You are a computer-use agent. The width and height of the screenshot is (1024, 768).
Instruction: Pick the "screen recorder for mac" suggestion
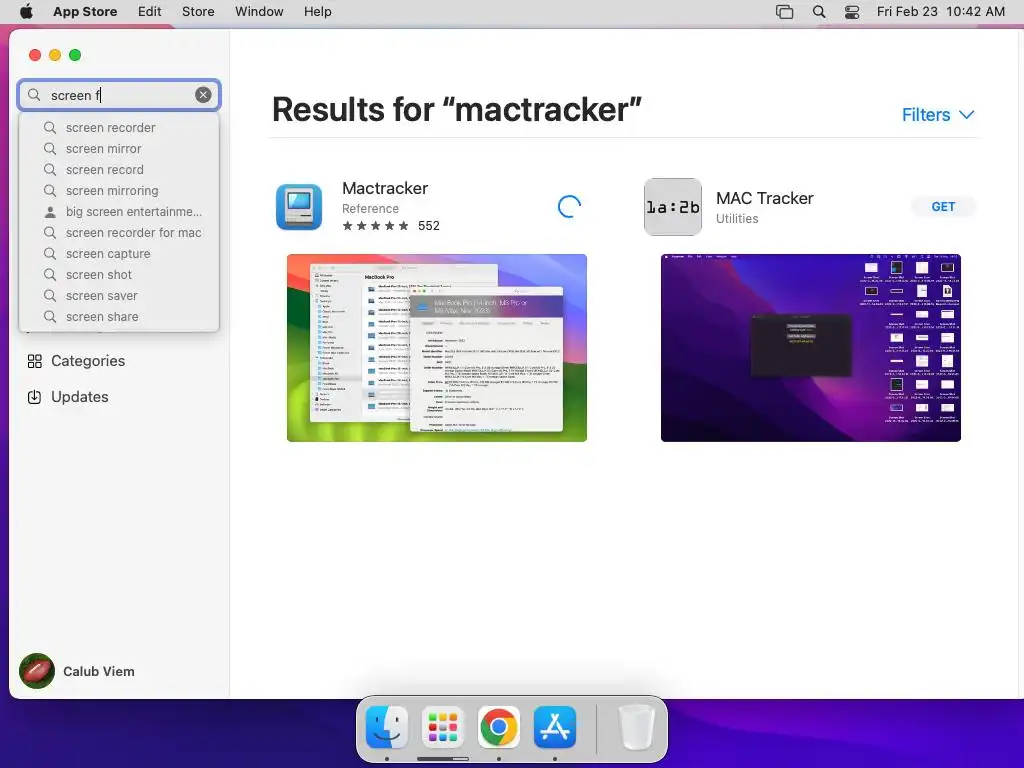119,232
